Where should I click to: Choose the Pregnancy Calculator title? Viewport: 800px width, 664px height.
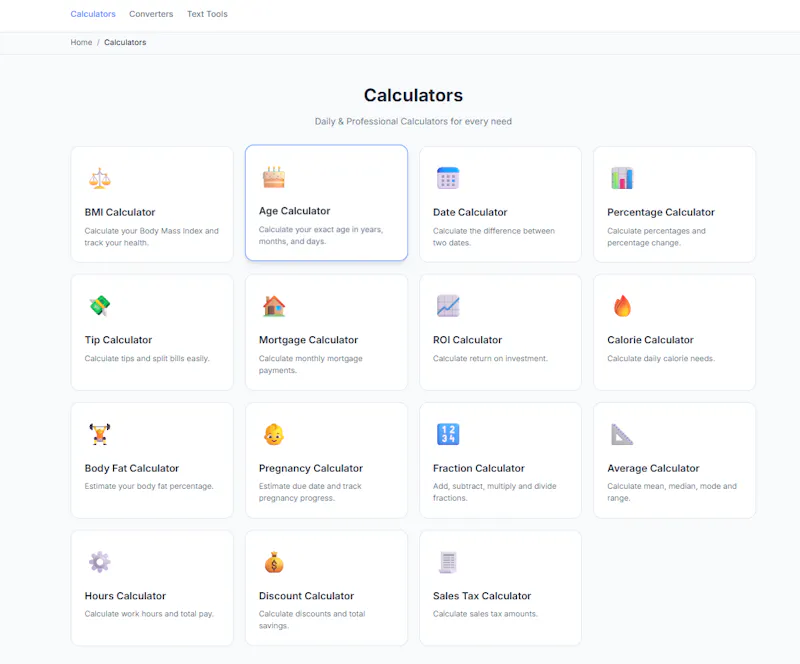[311, 468]
